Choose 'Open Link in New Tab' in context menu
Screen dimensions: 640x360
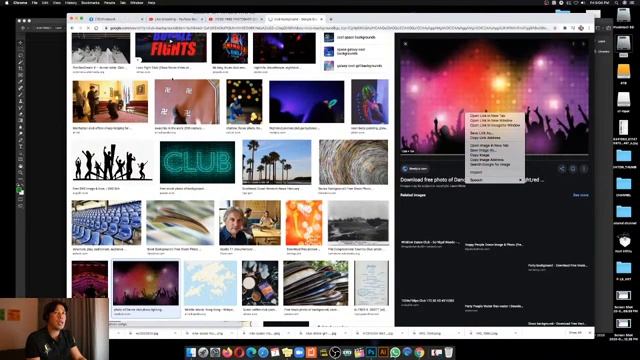[487, 116]
